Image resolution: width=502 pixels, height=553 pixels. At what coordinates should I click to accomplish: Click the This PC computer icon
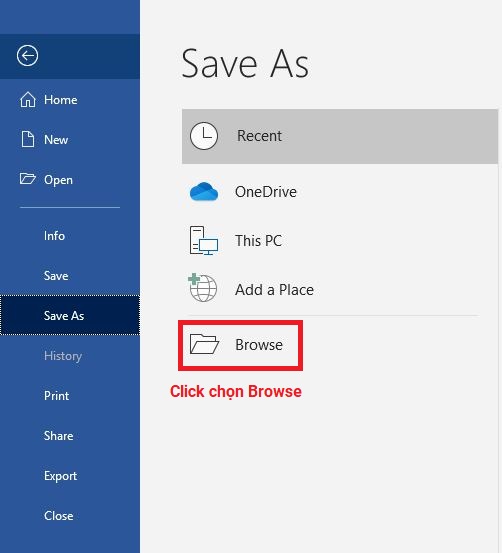pos(204,241)
